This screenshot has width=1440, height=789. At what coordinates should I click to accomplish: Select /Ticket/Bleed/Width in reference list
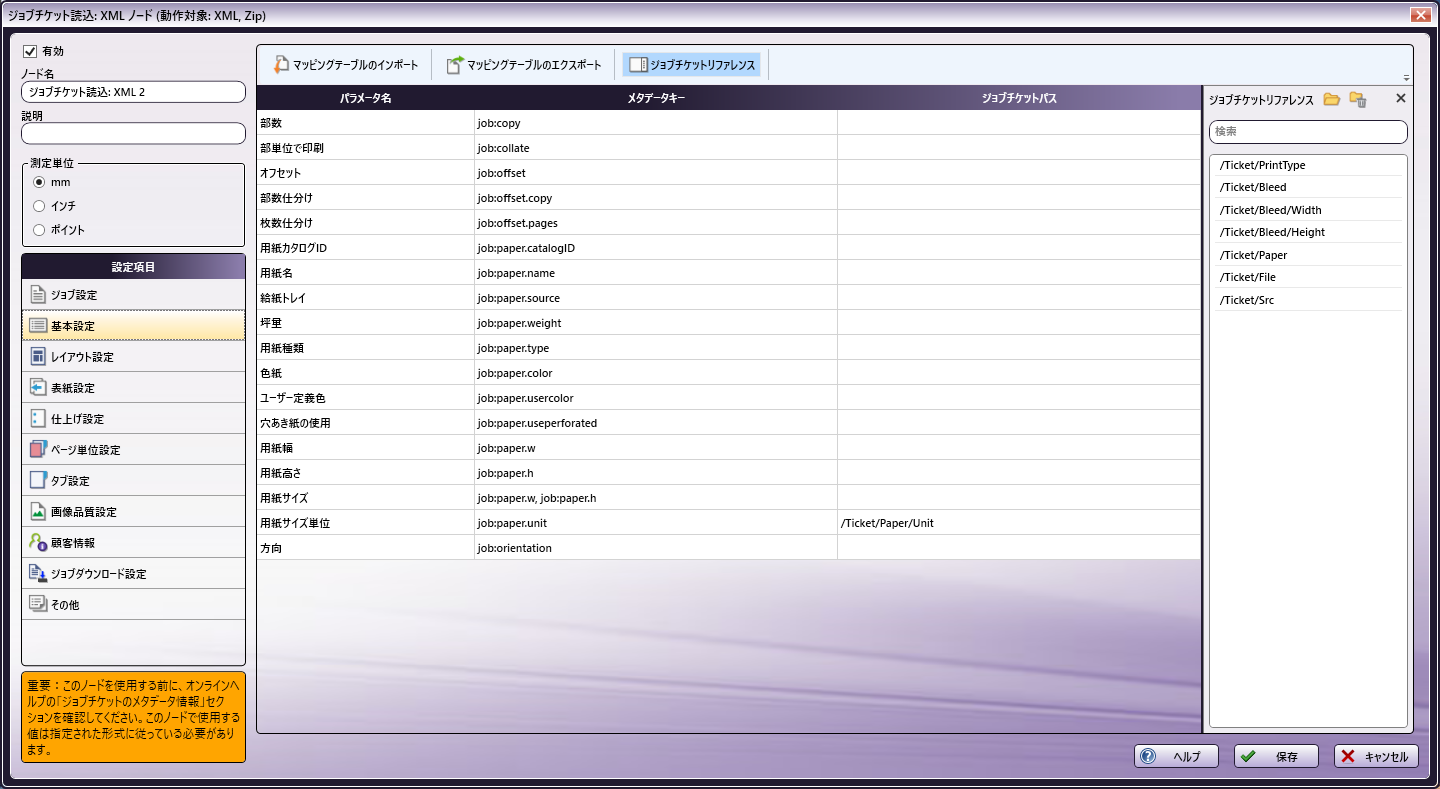1308,210
